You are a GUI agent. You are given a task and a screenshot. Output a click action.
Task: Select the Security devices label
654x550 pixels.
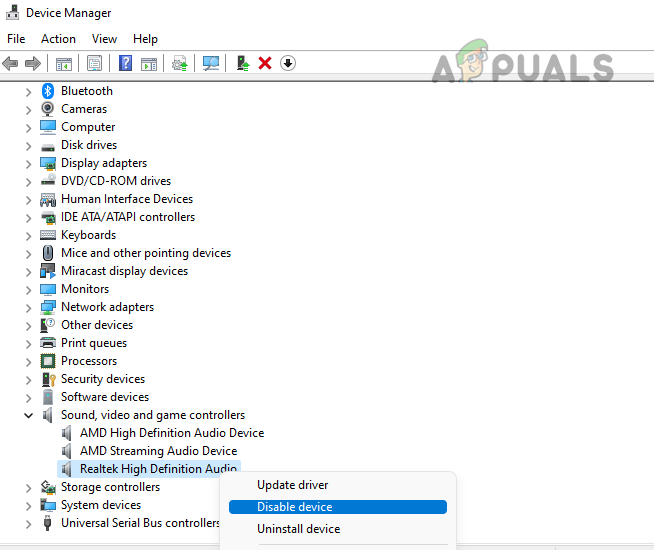[x=103, y=379]
